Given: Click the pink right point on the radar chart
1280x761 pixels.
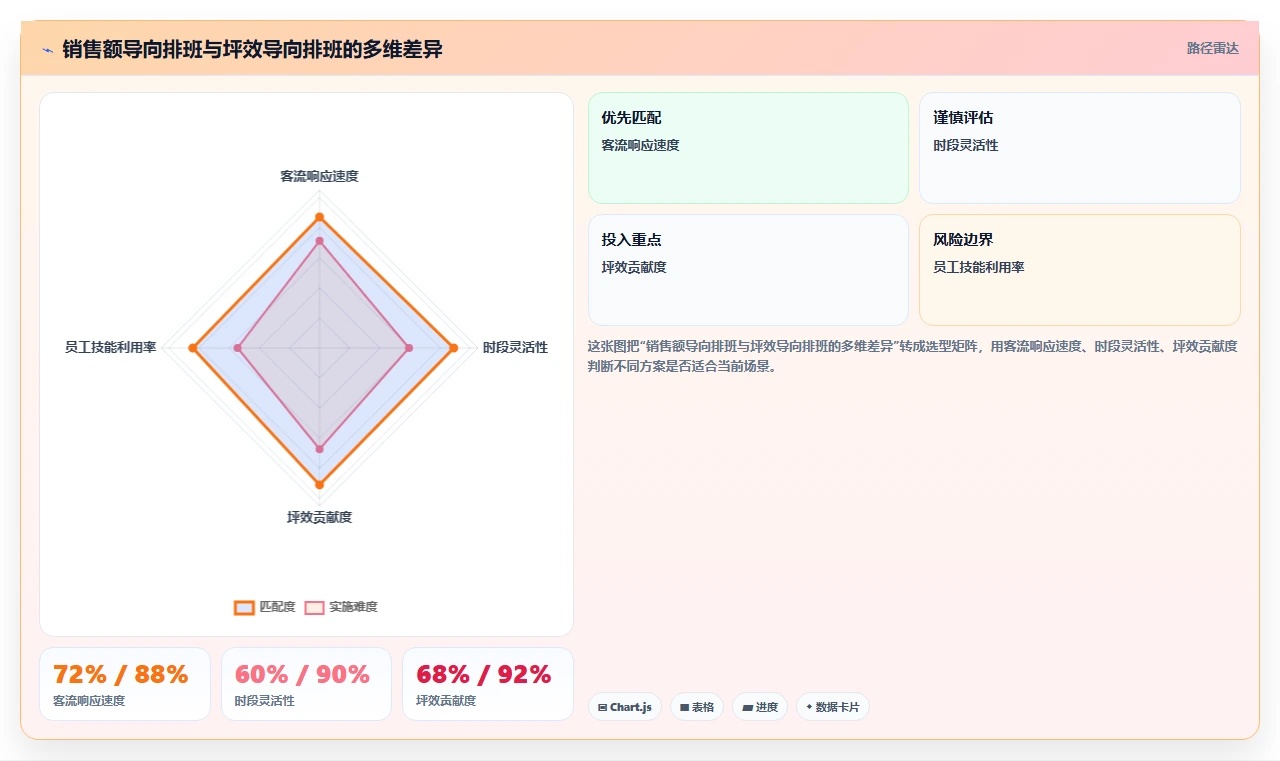Looking at the screenshot, I should 409,348.
